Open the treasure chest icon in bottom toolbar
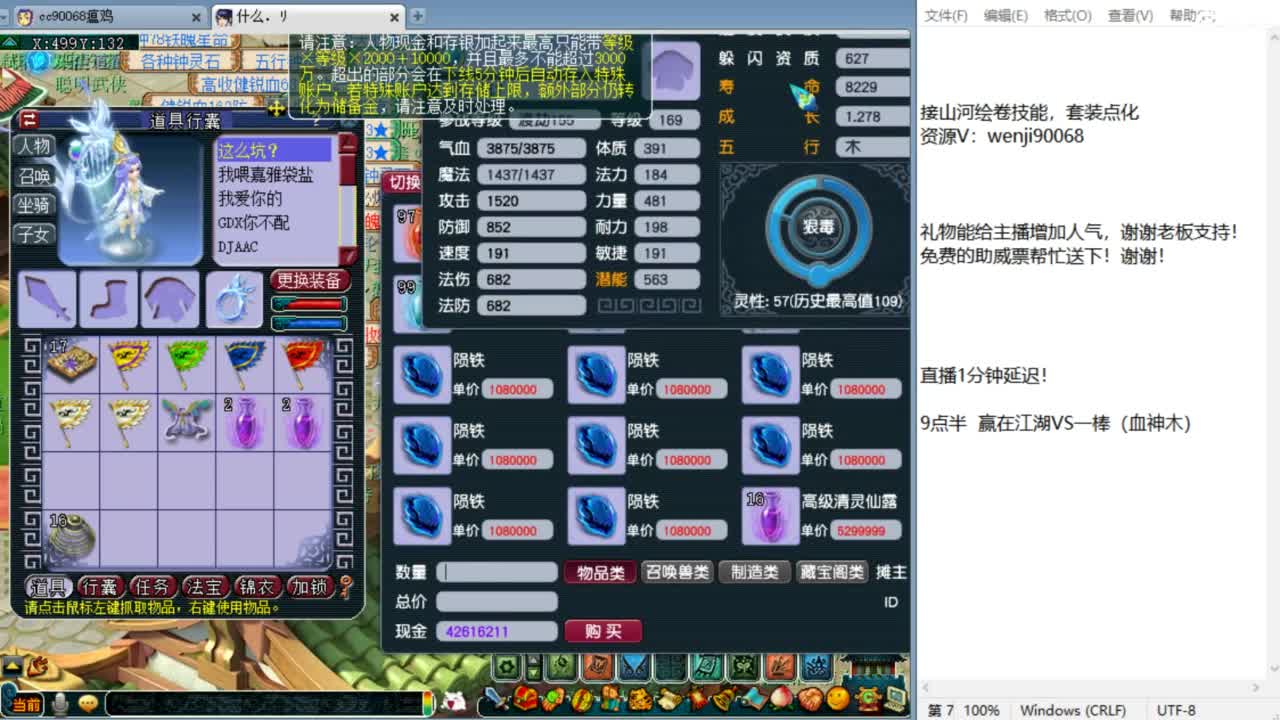1280x720 pixels. click(x=525, y=697)
